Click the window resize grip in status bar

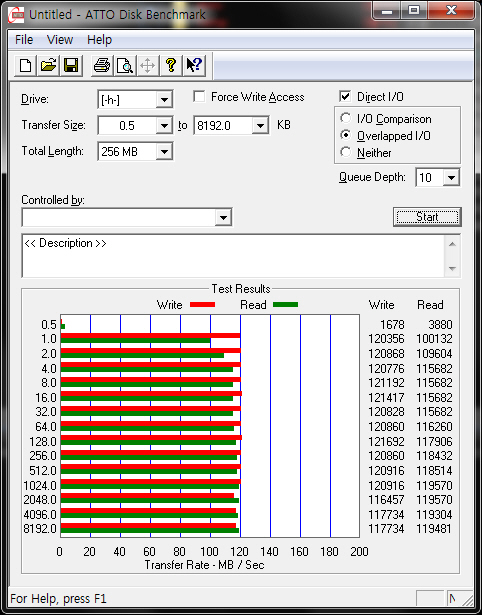467,599
